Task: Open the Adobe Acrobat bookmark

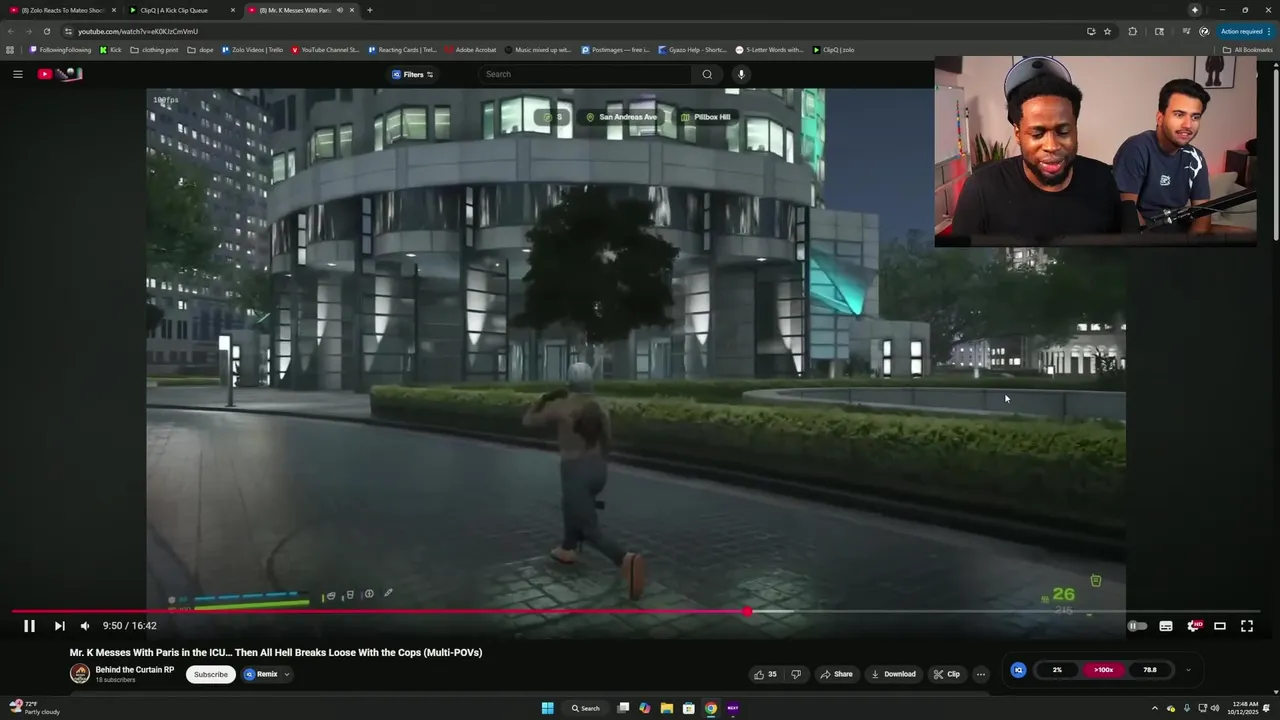Action: (x=471, y=49)
